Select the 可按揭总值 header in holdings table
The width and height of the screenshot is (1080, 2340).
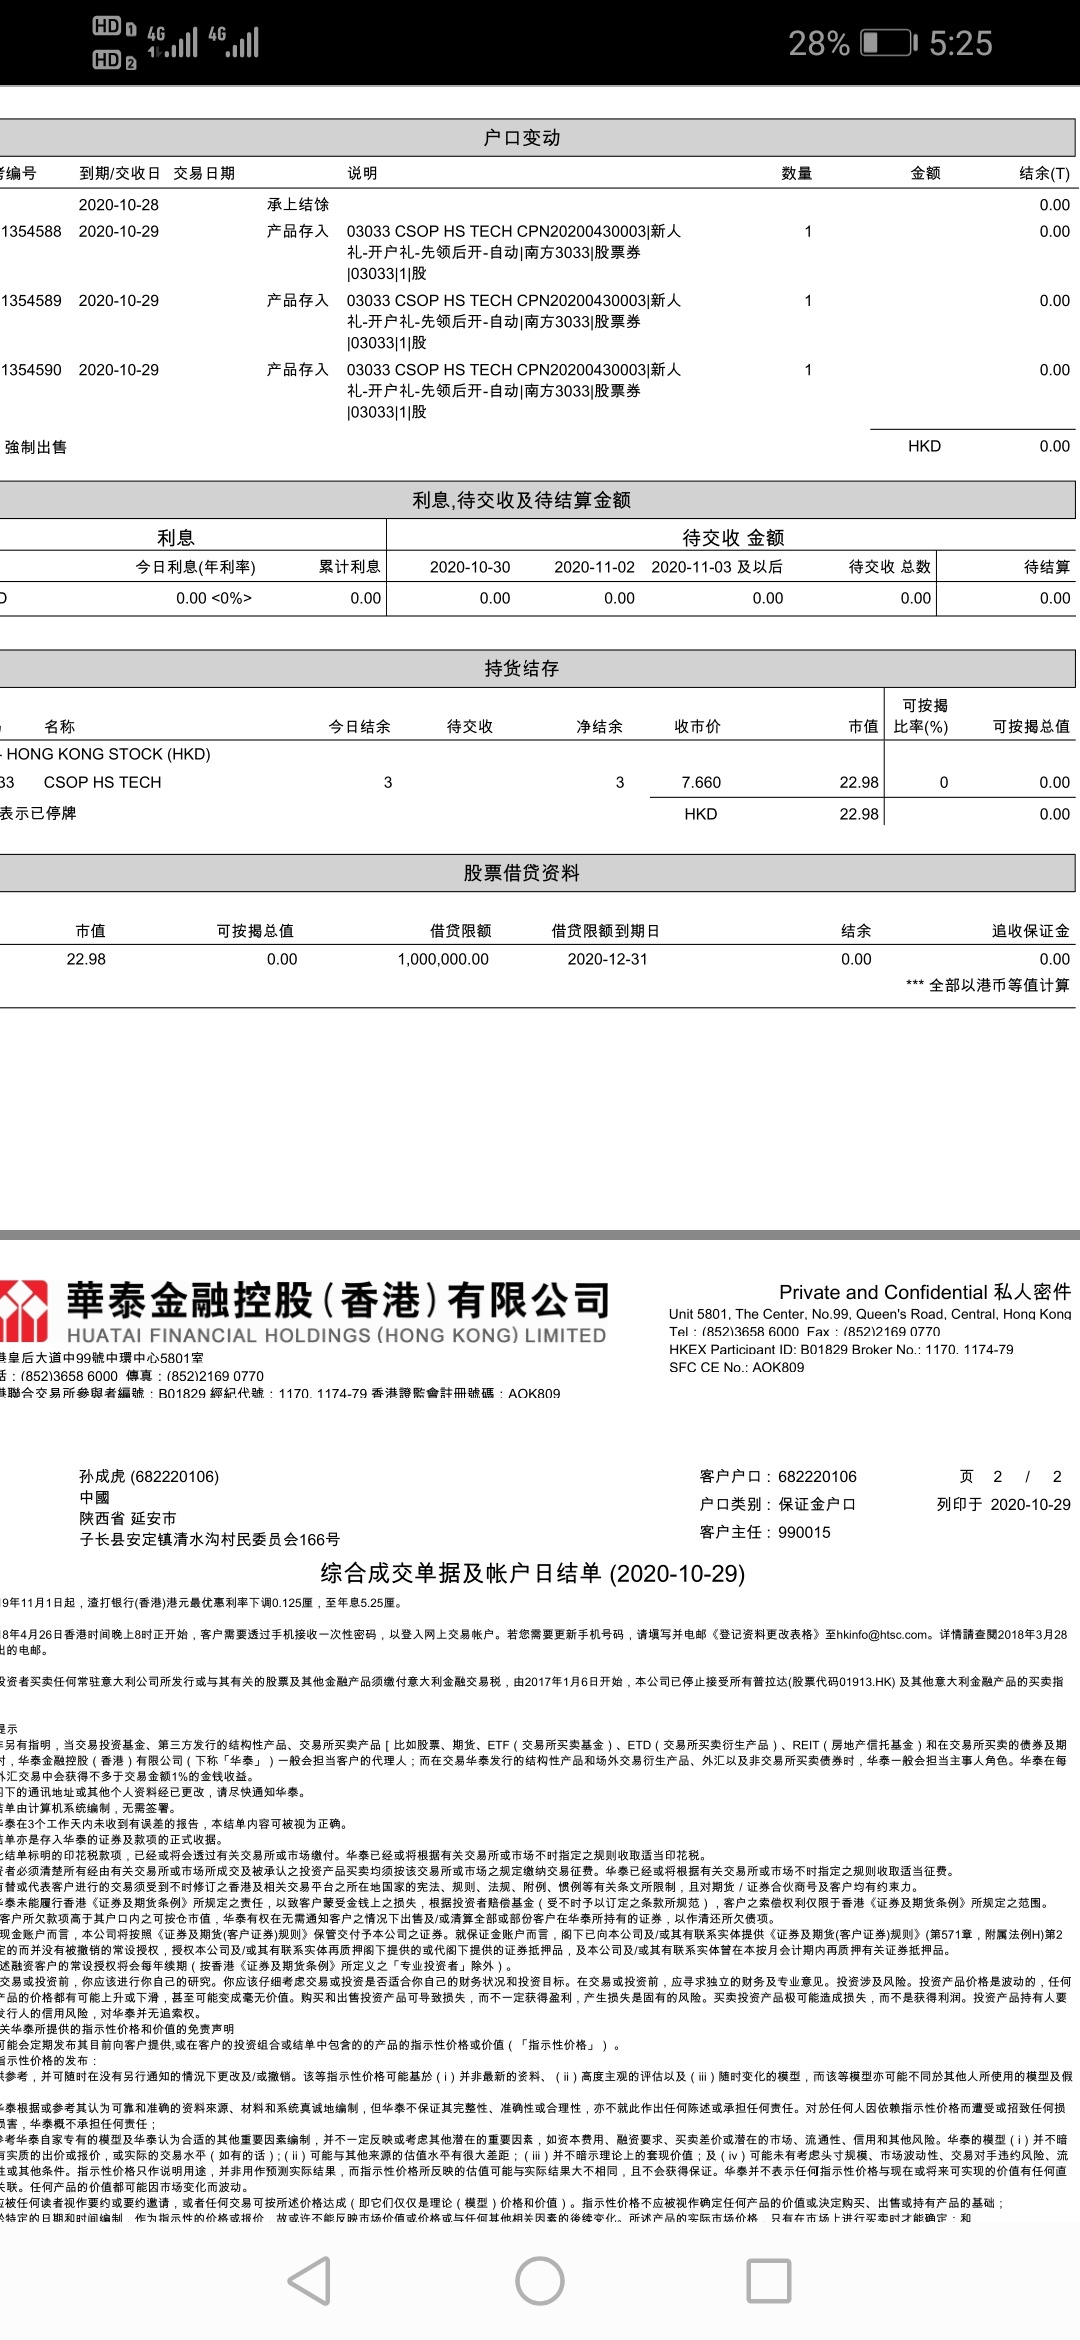[x=1031, y=727]
